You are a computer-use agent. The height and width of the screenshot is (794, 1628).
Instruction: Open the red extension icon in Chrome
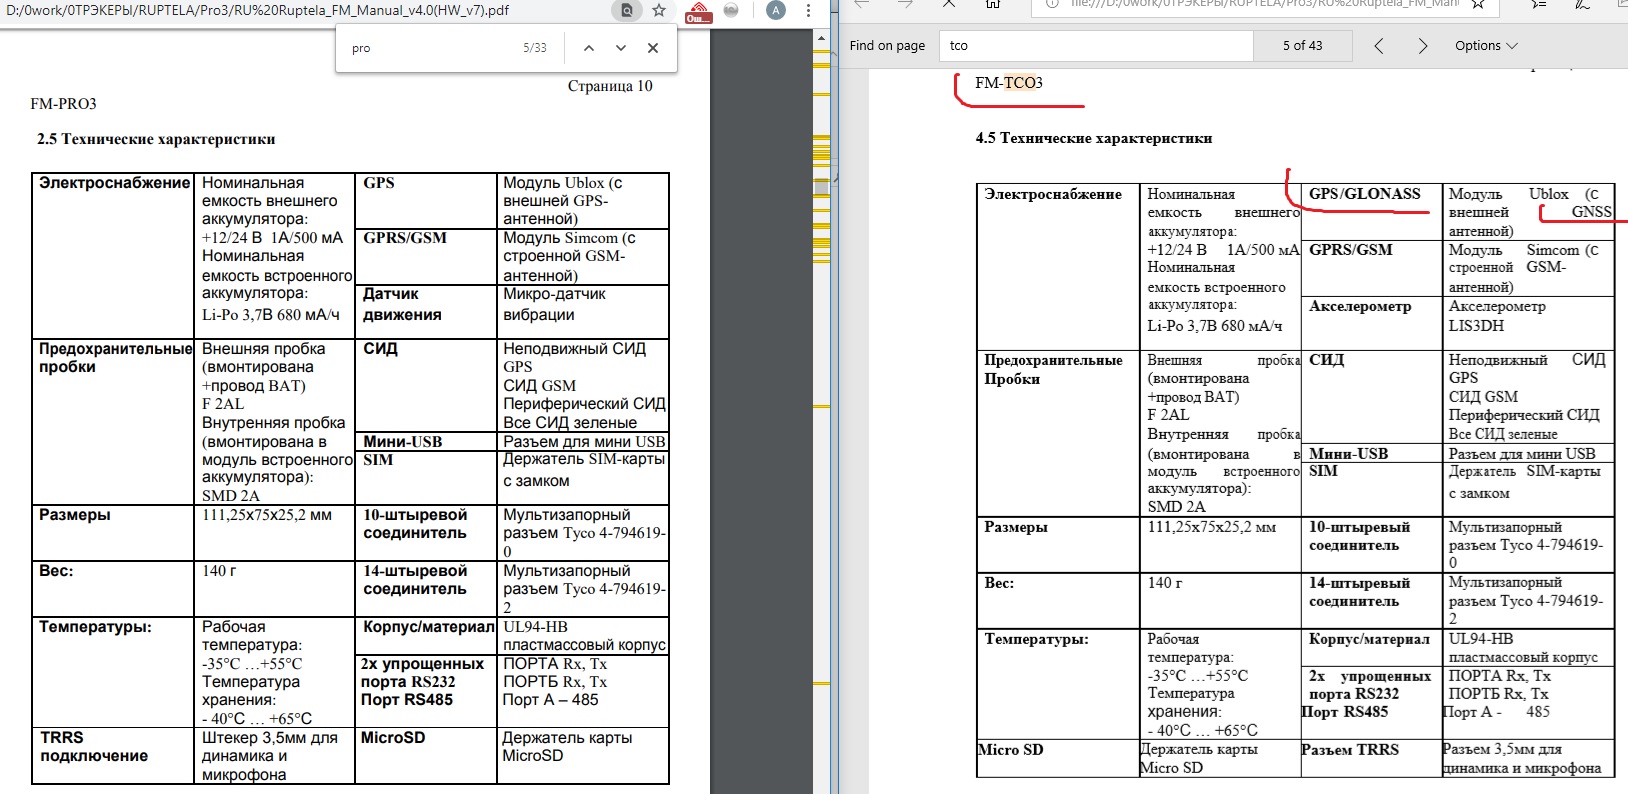pos(697,11)
